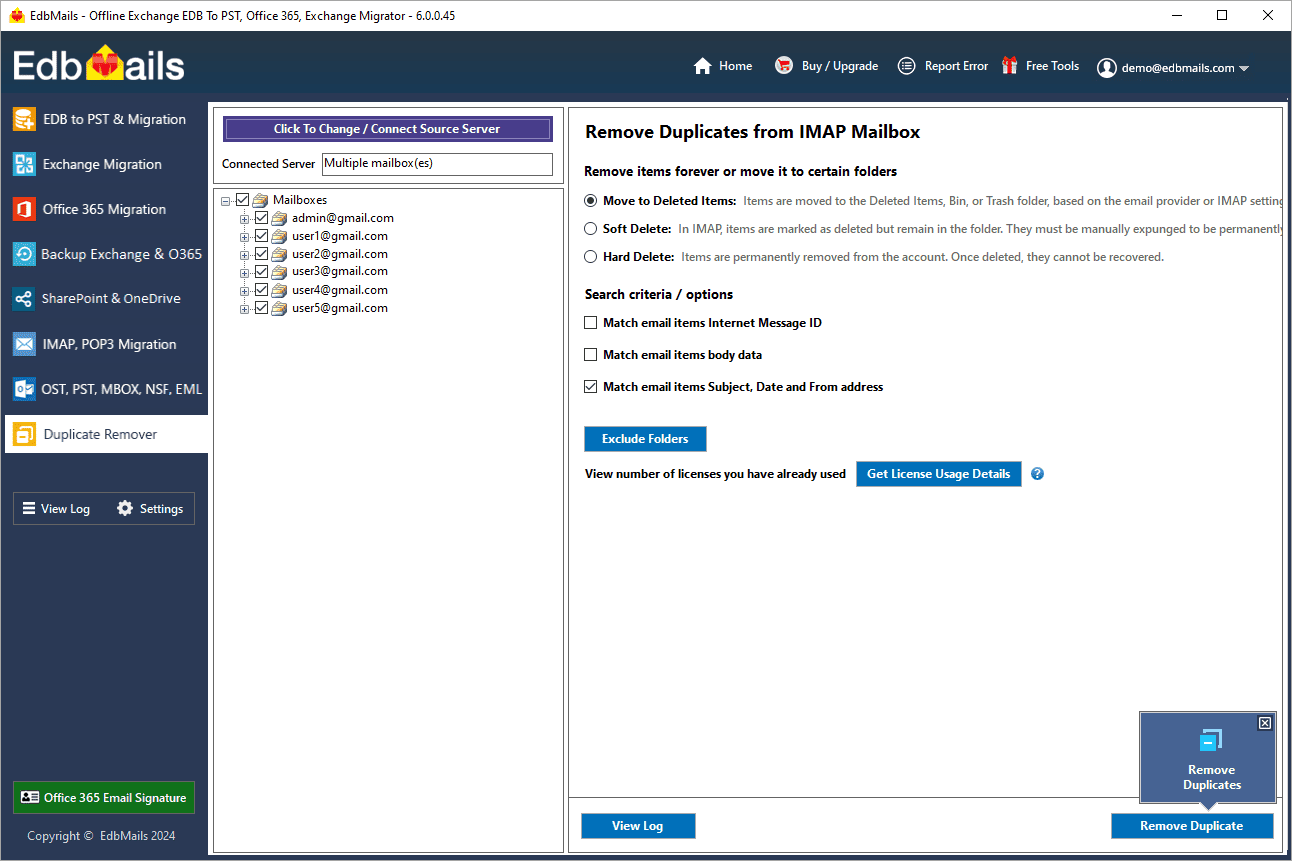1292x861 pixels.
Task: Expand the user4@gmail.com mailbox node
Action: click(x=244, y=291)
